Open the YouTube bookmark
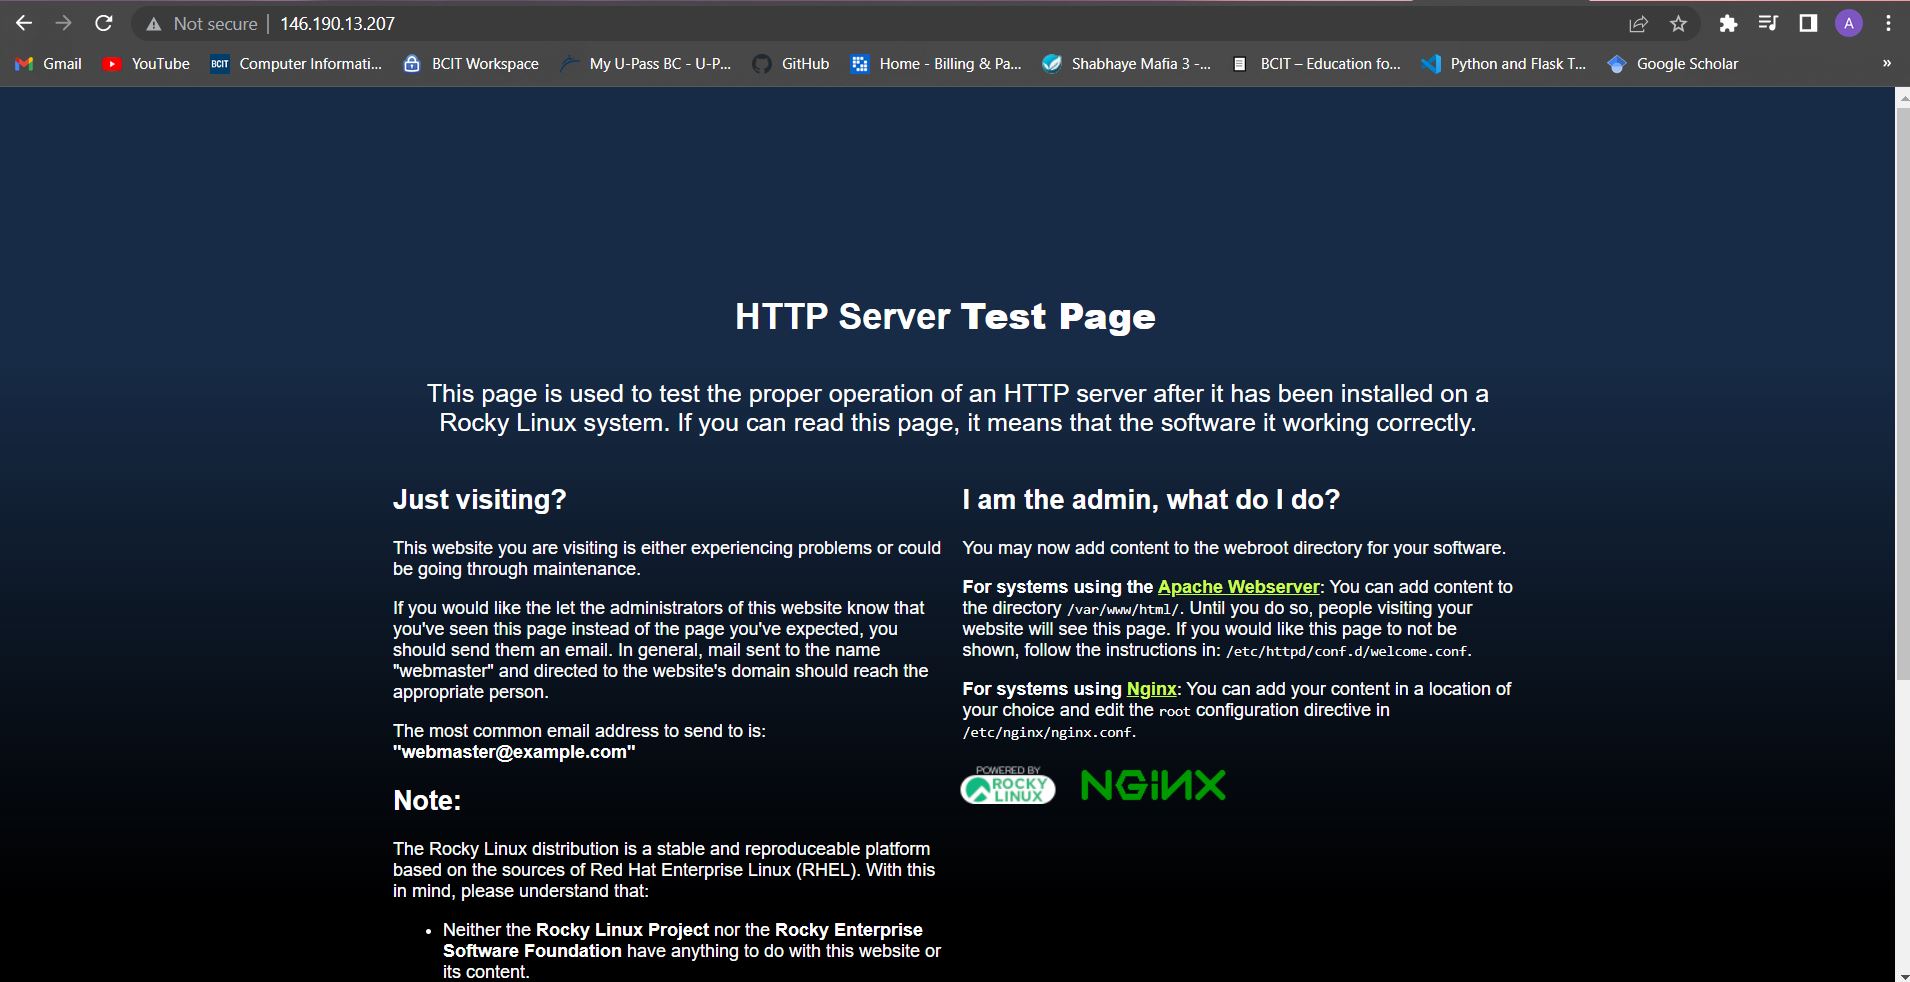Image resolution: width=1910 pixels, height=982 pixels. point(146,63)
